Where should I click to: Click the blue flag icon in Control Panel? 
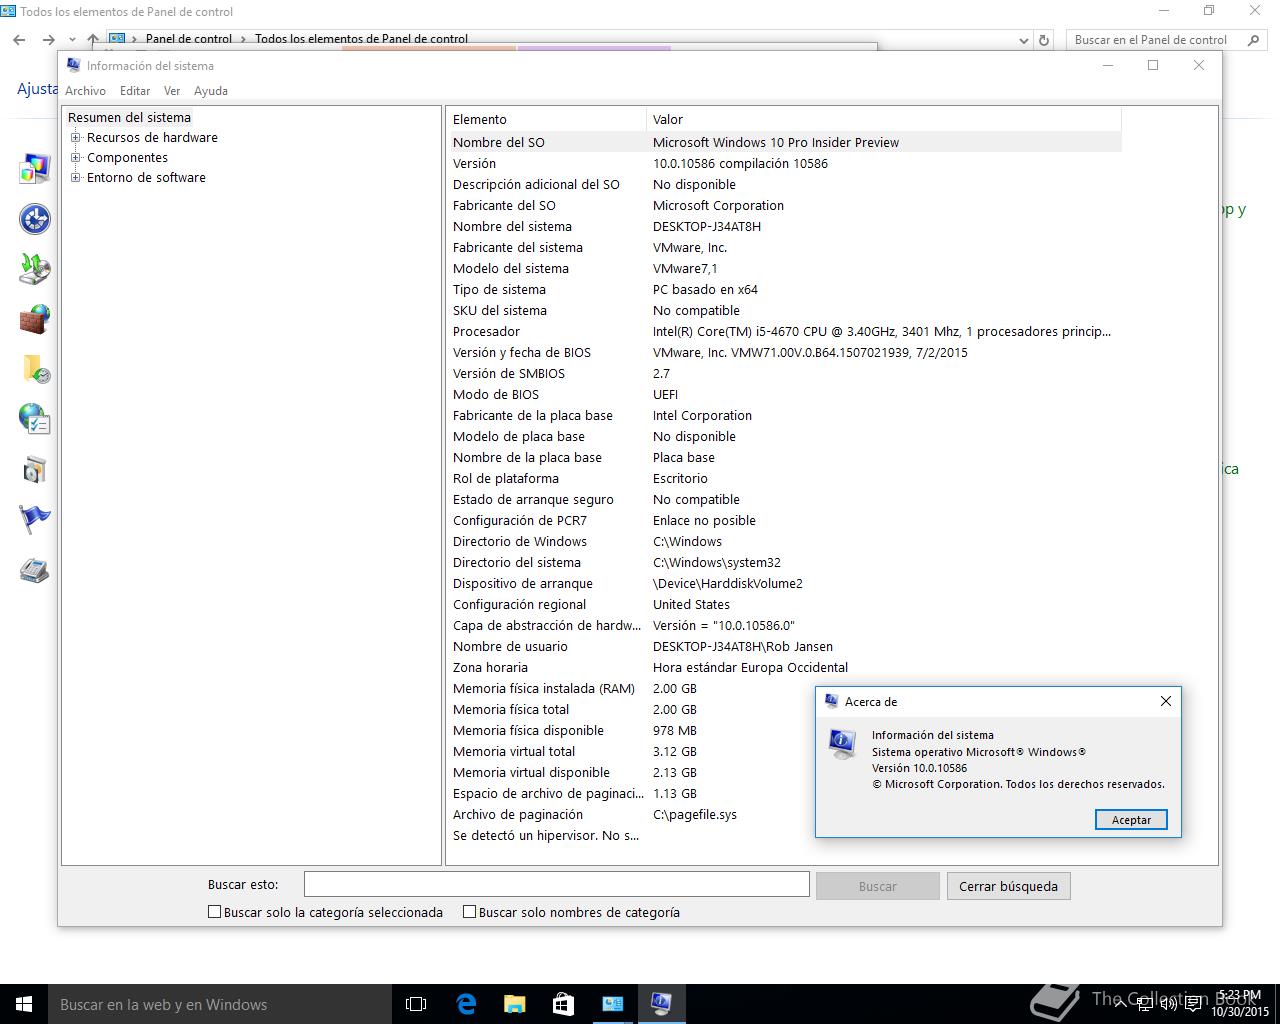(34, 519)
